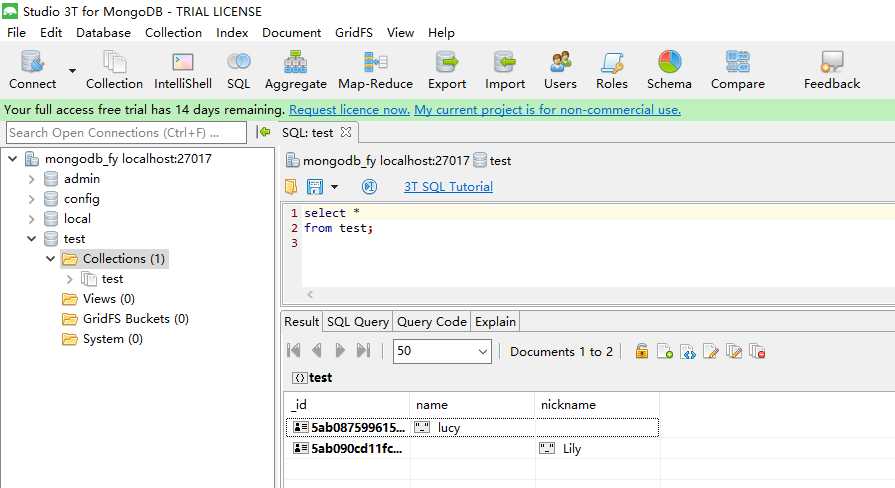The image size is (895, 488).
Task: Open the Aggregate editor
Action: coord(296,70)
